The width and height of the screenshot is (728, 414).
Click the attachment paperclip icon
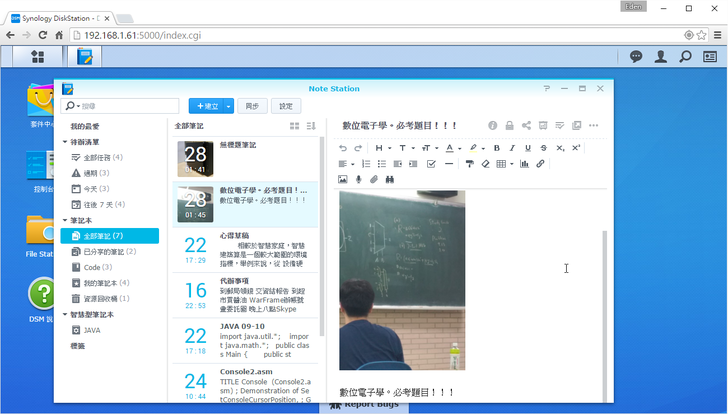[374, 179]
